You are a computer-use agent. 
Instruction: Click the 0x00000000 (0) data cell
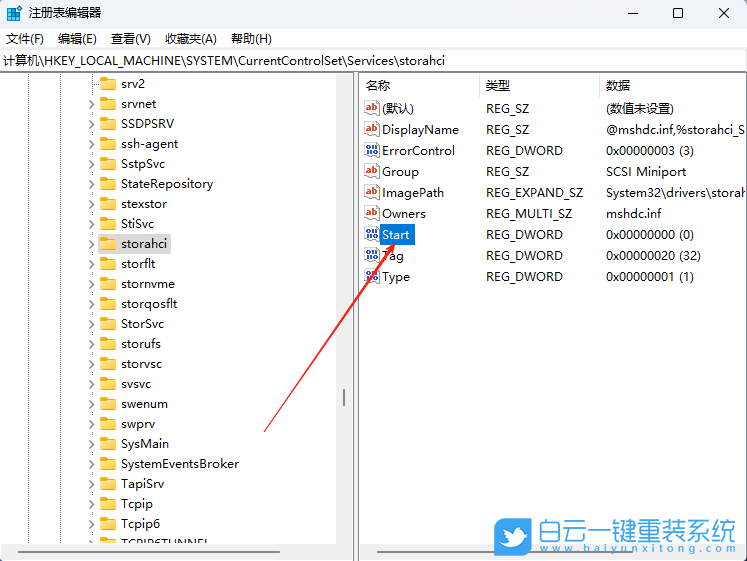(649, 235)
